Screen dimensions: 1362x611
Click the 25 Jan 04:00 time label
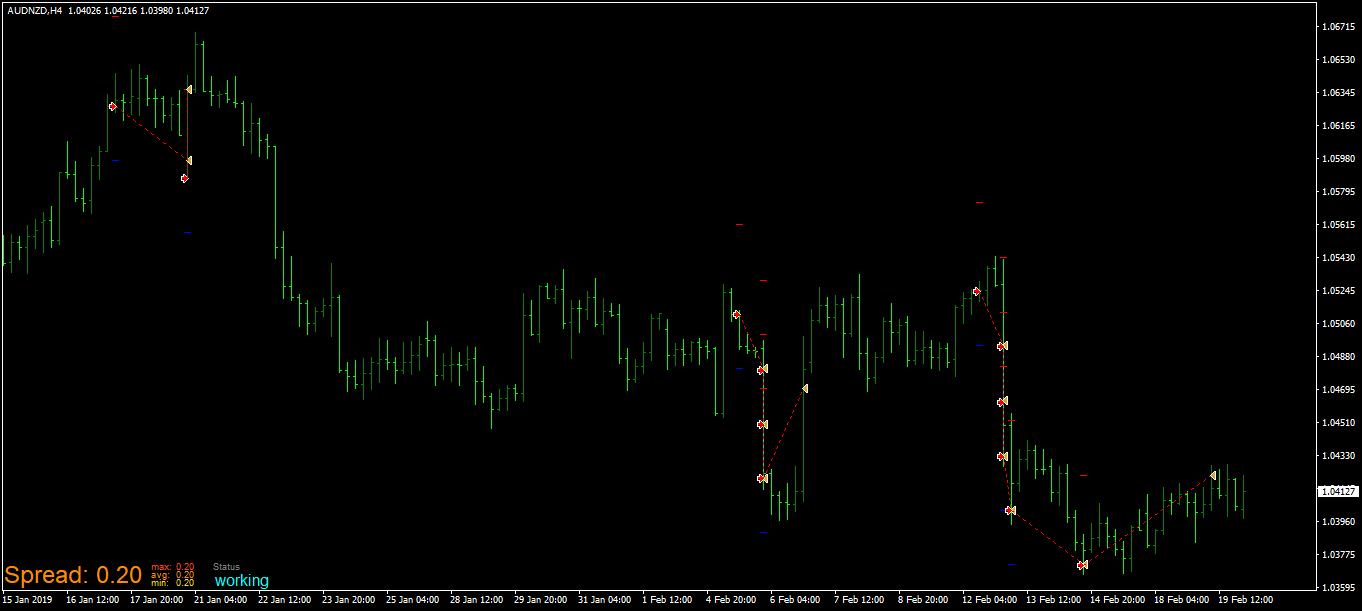(x=413, y=600)
